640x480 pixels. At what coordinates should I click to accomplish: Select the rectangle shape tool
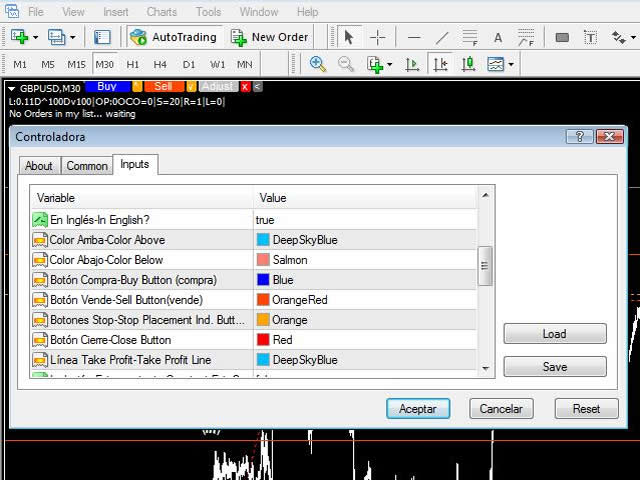coord(562,38)
